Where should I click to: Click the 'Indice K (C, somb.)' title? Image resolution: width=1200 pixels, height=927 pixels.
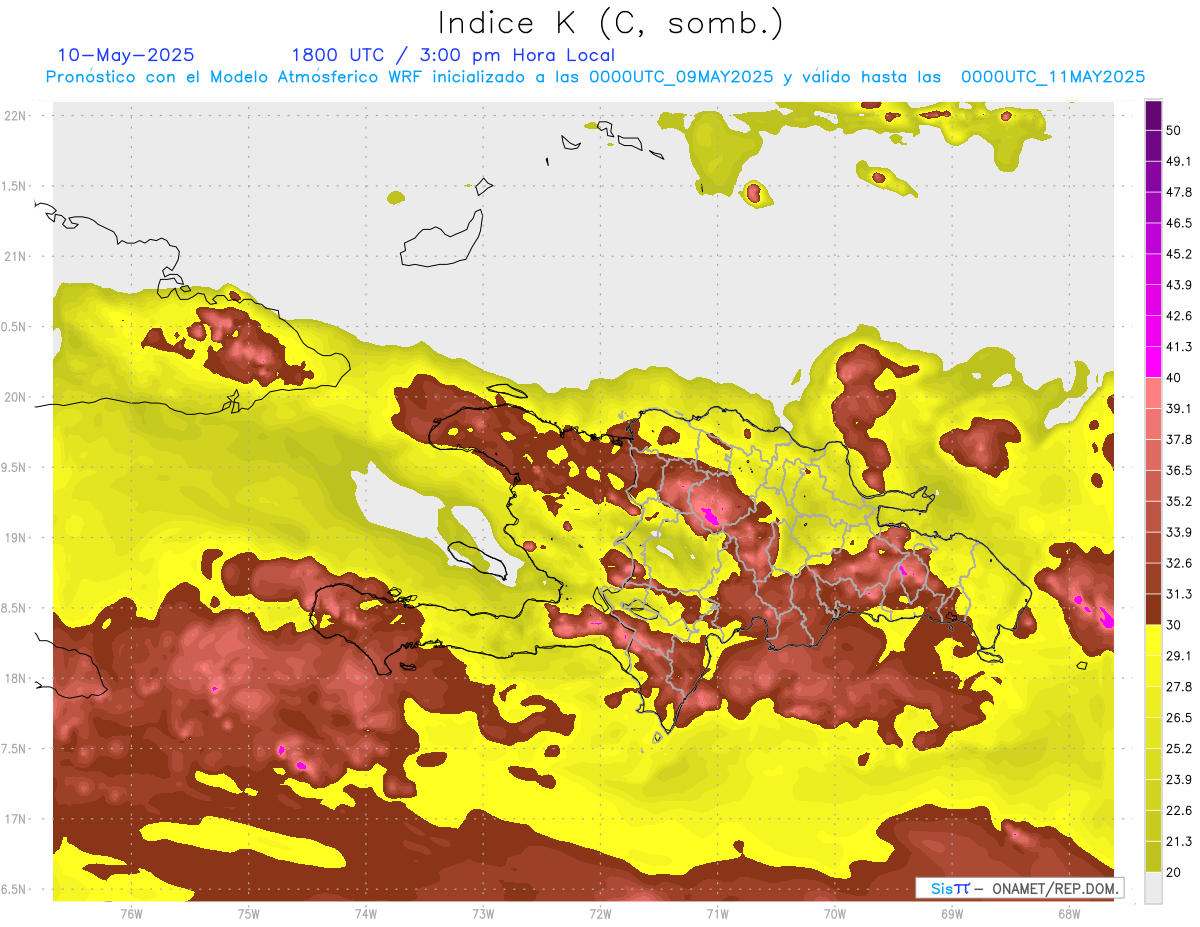click(x=611, y=23)
